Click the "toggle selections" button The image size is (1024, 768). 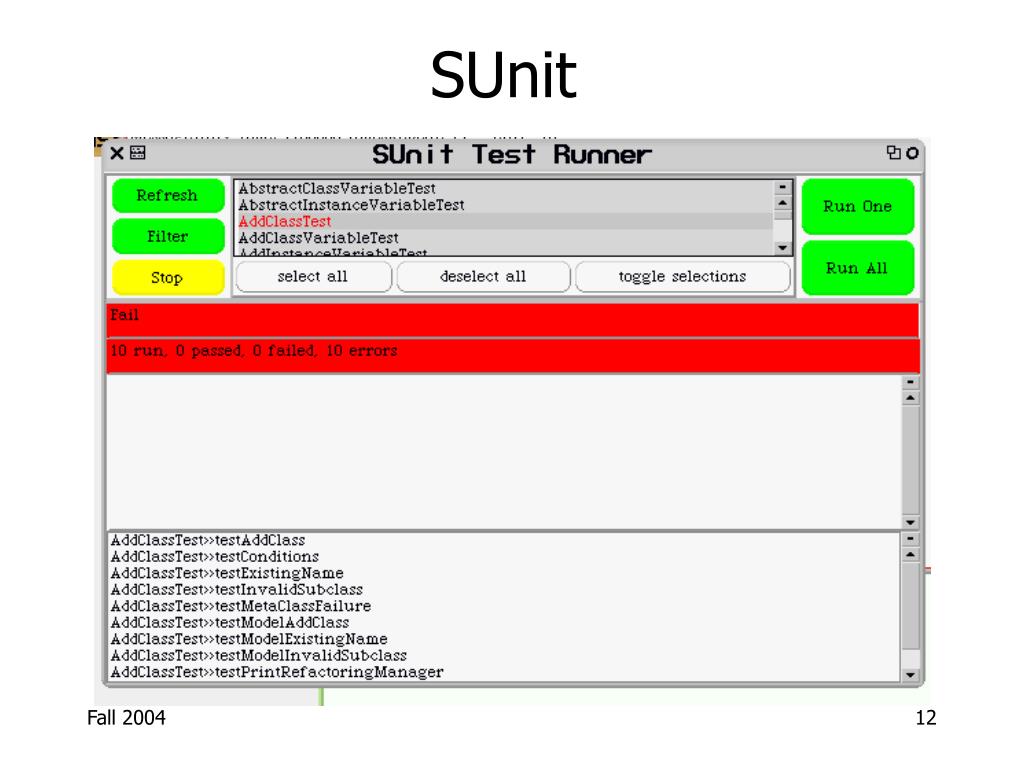pos(682,276)
